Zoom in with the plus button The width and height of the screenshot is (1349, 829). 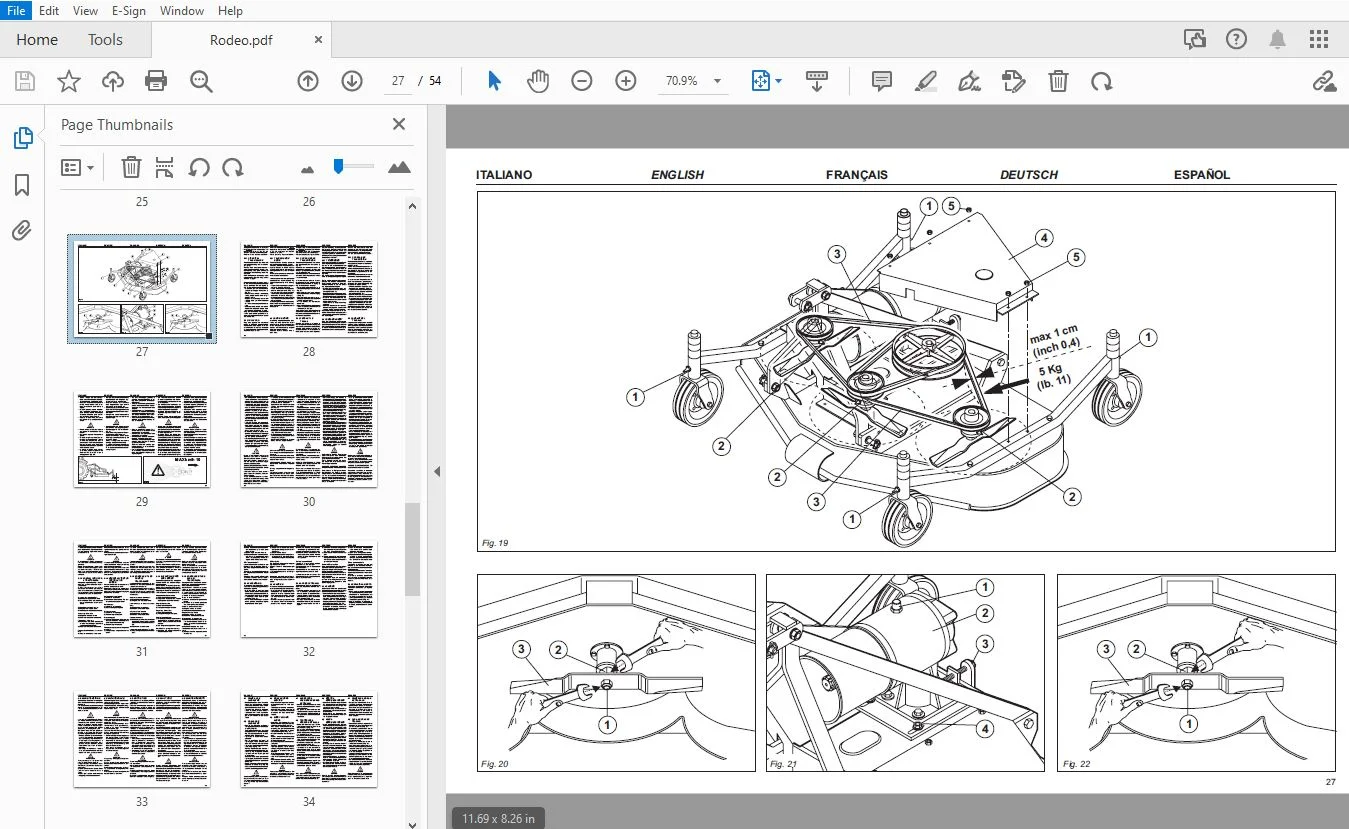tap(626, 81)
